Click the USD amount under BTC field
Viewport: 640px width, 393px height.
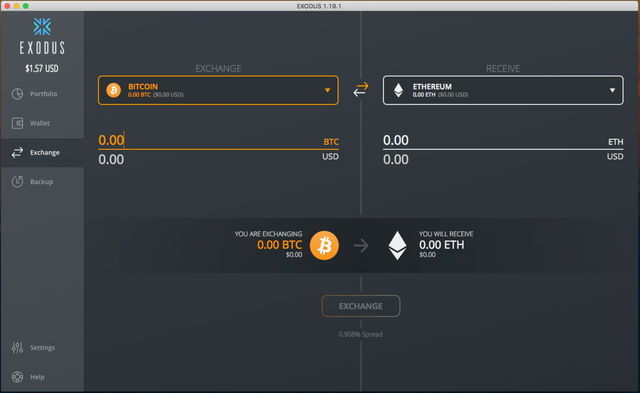[218, 159]
